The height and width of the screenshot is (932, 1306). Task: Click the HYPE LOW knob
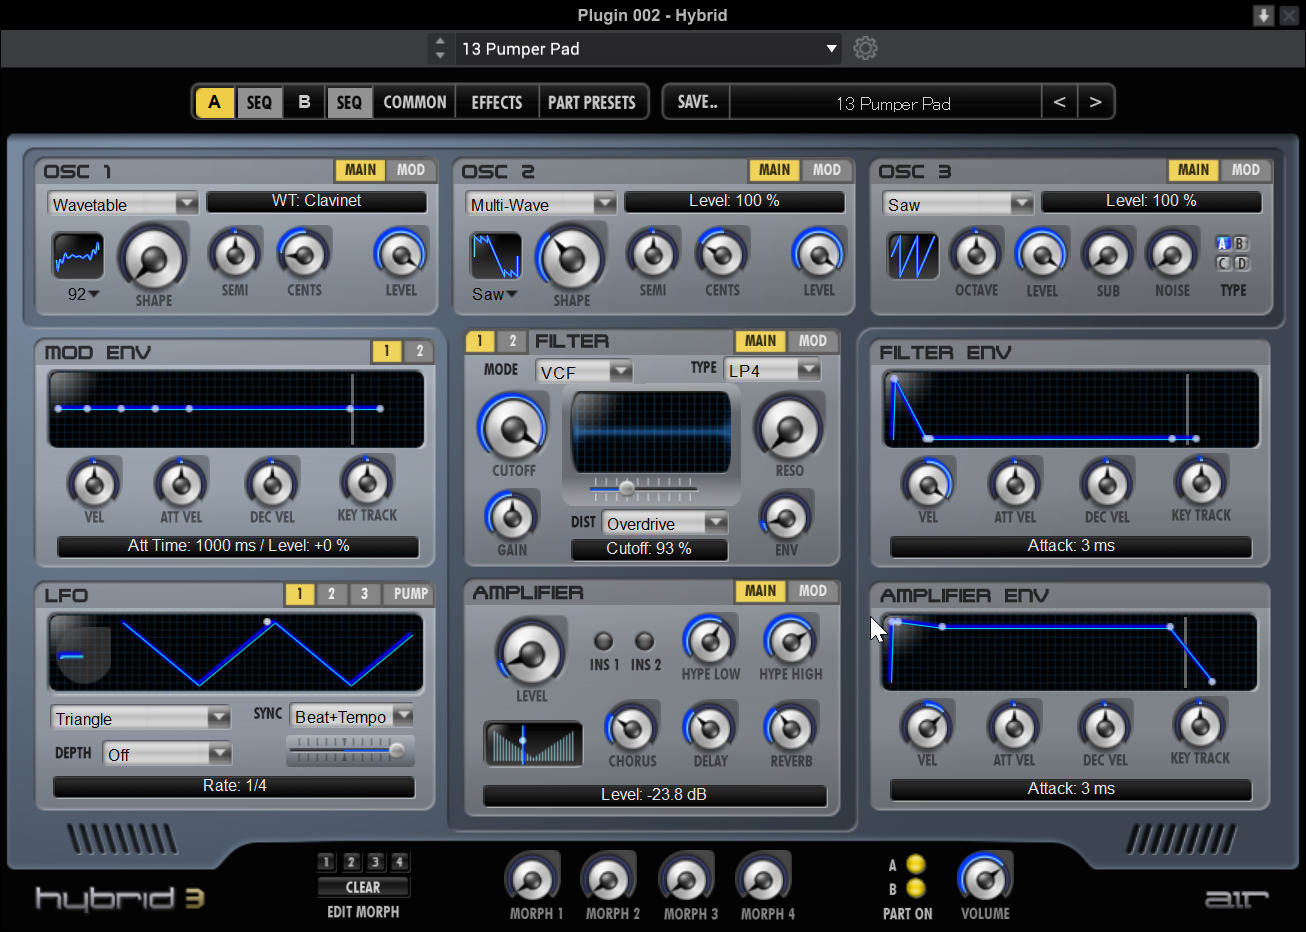point(710,640)
